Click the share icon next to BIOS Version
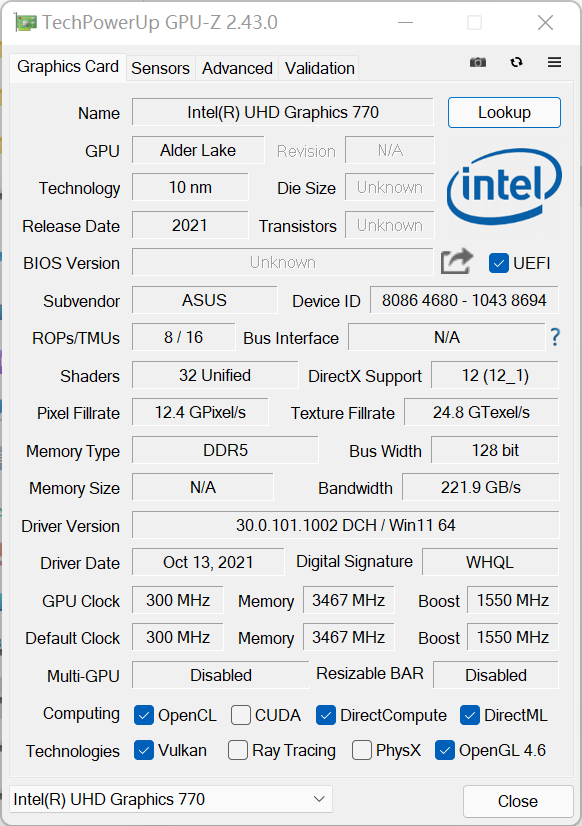 click(456, 261)
